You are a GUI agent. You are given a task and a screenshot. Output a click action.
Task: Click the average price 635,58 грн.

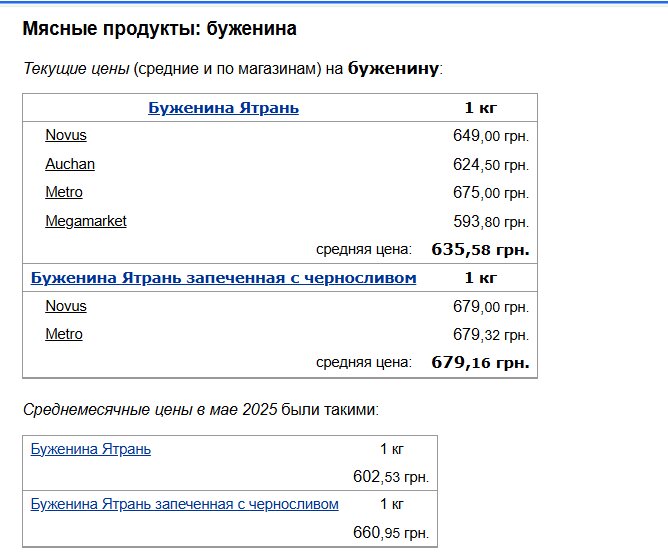coord(480,250)
